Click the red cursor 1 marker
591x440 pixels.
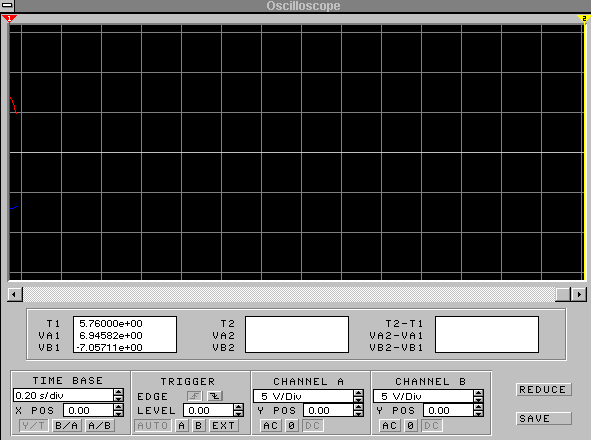[x=9, y=18]
